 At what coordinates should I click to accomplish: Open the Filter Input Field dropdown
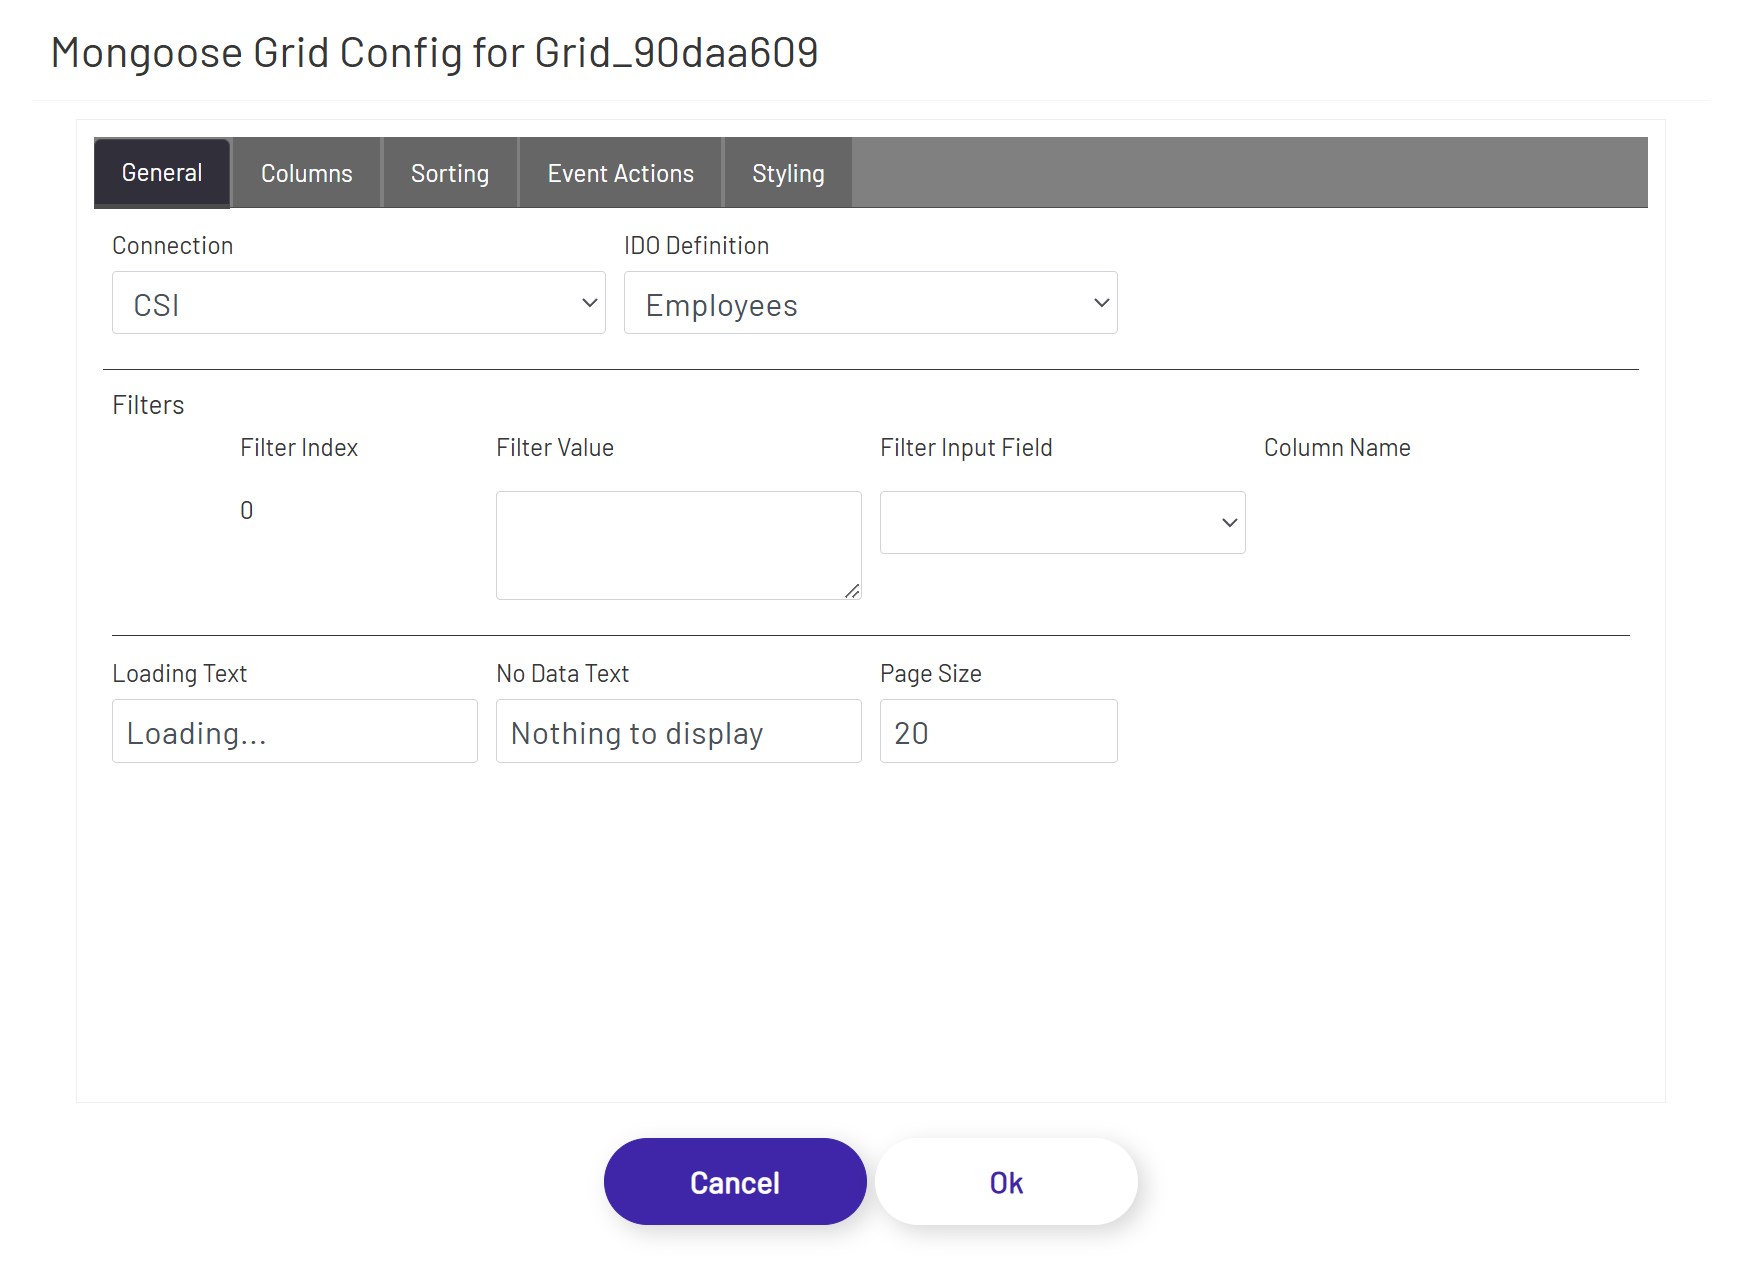tap(1062, 521)
